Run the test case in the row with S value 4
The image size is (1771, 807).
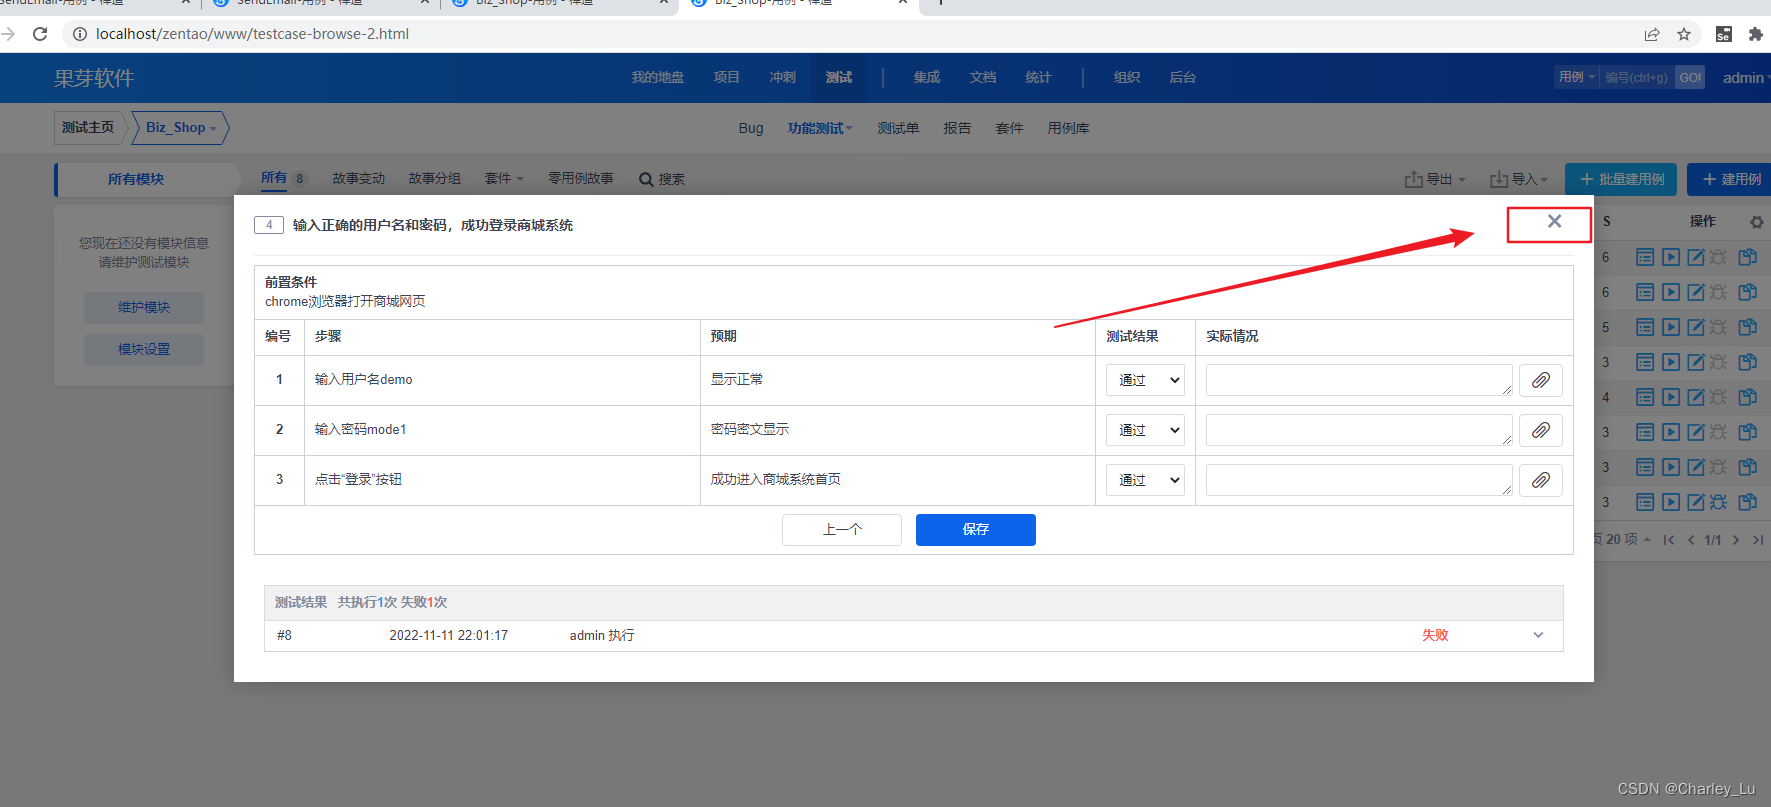click(x=1671, y=397)
